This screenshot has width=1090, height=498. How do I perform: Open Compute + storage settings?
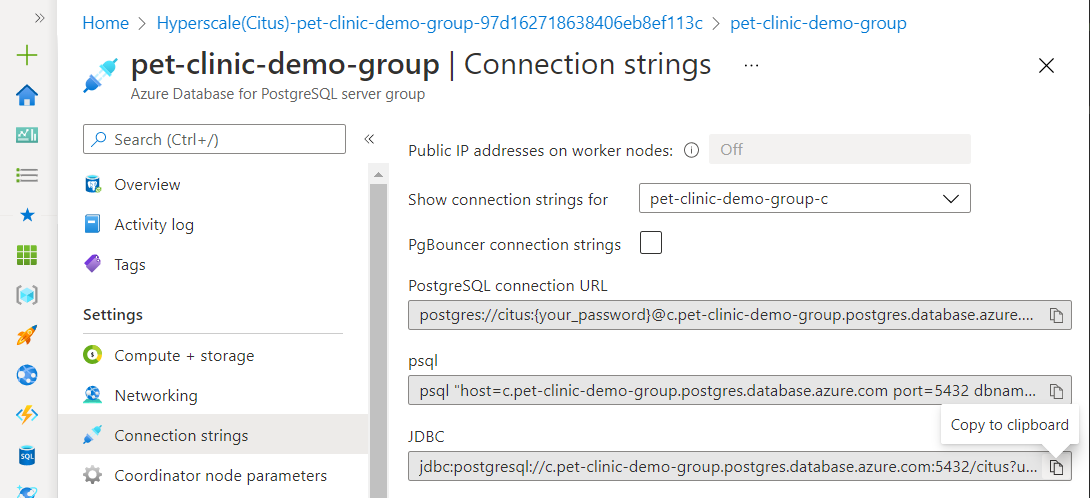(184, 355)
